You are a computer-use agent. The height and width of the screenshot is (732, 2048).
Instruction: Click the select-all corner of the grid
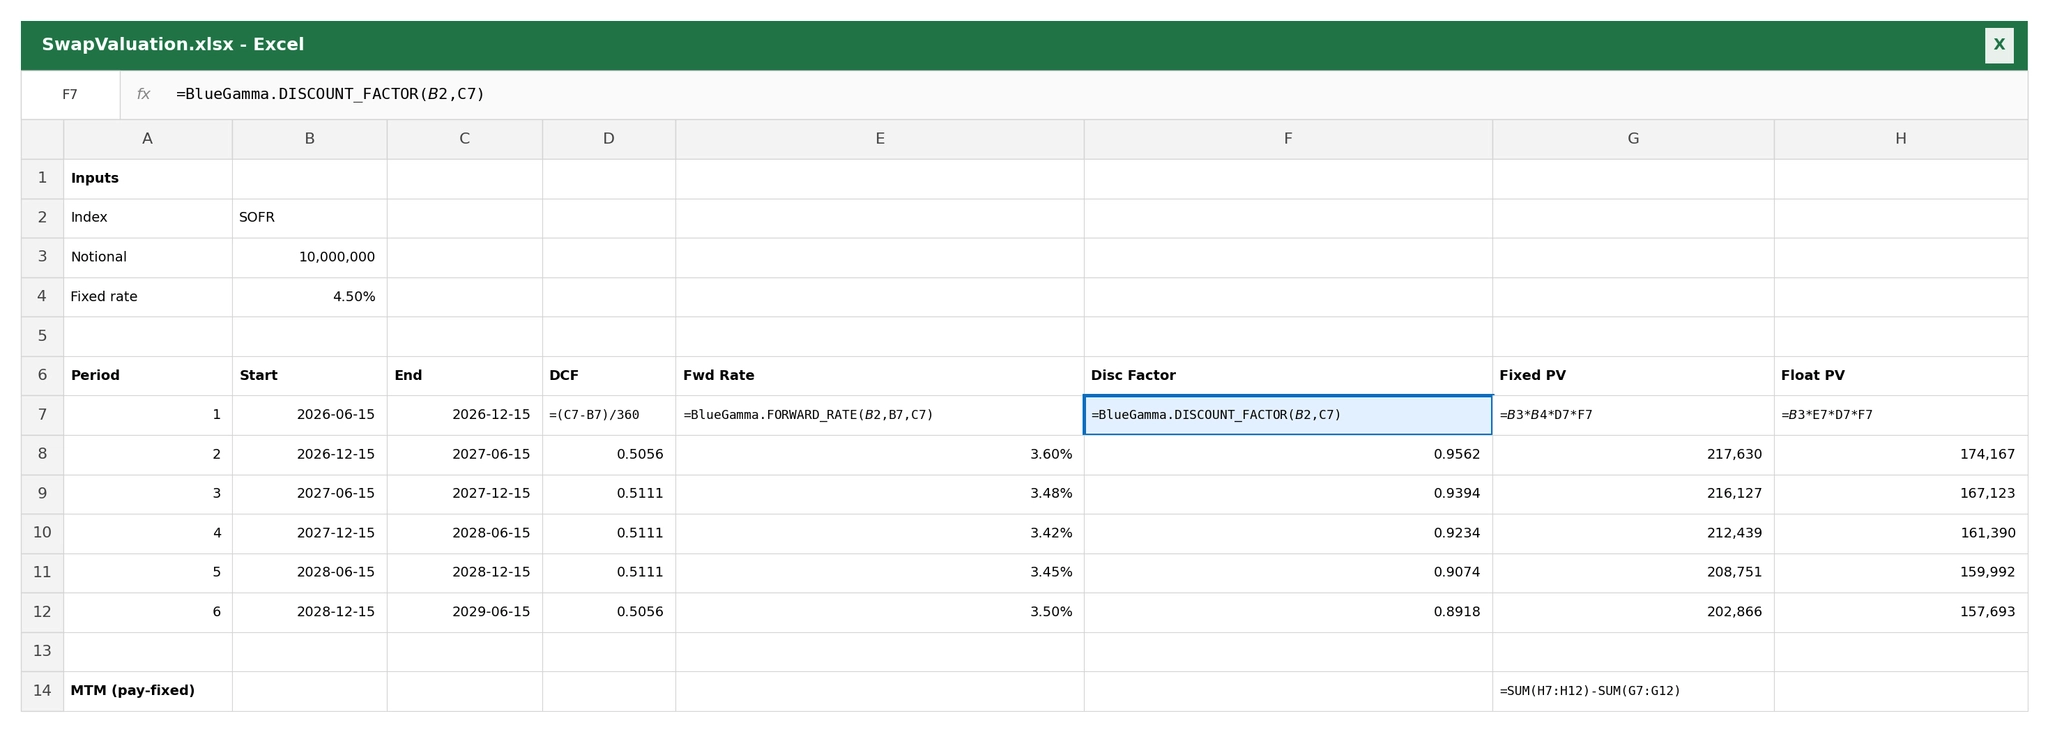click(x=42, y=139)
